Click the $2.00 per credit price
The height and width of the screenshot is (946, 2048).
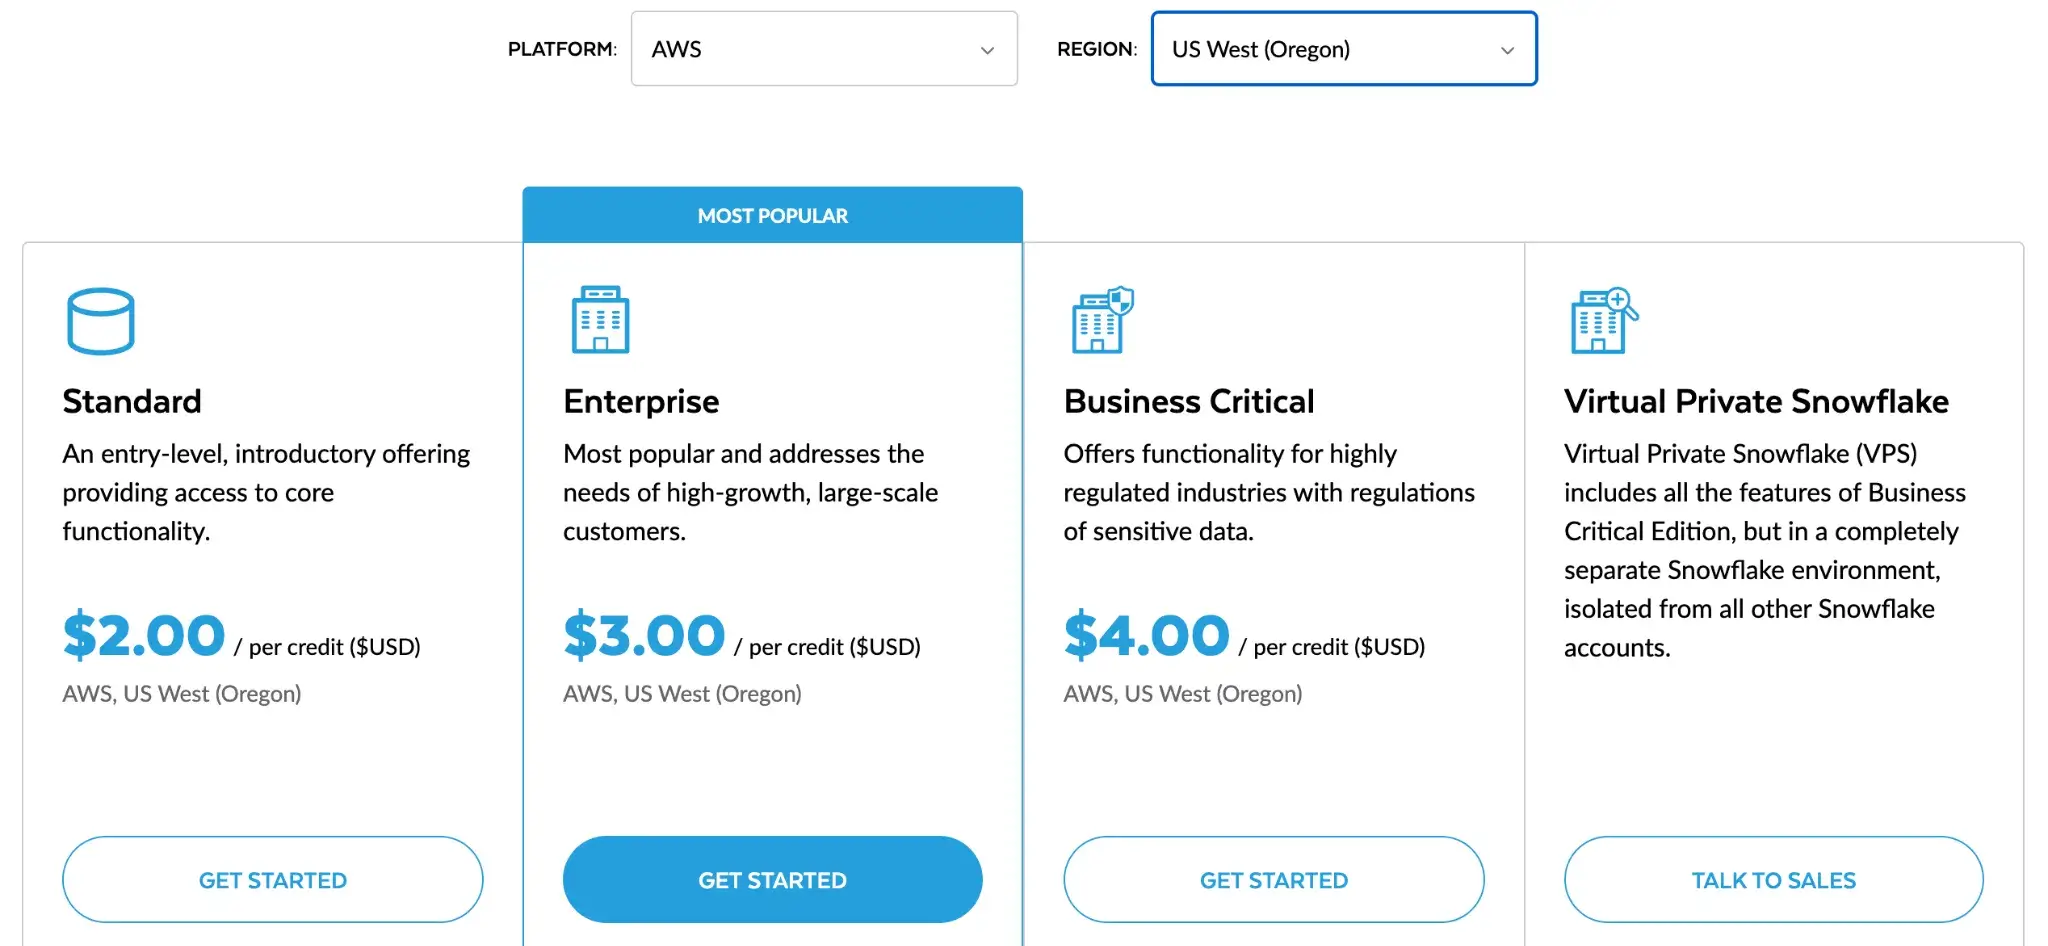point(144,636)
